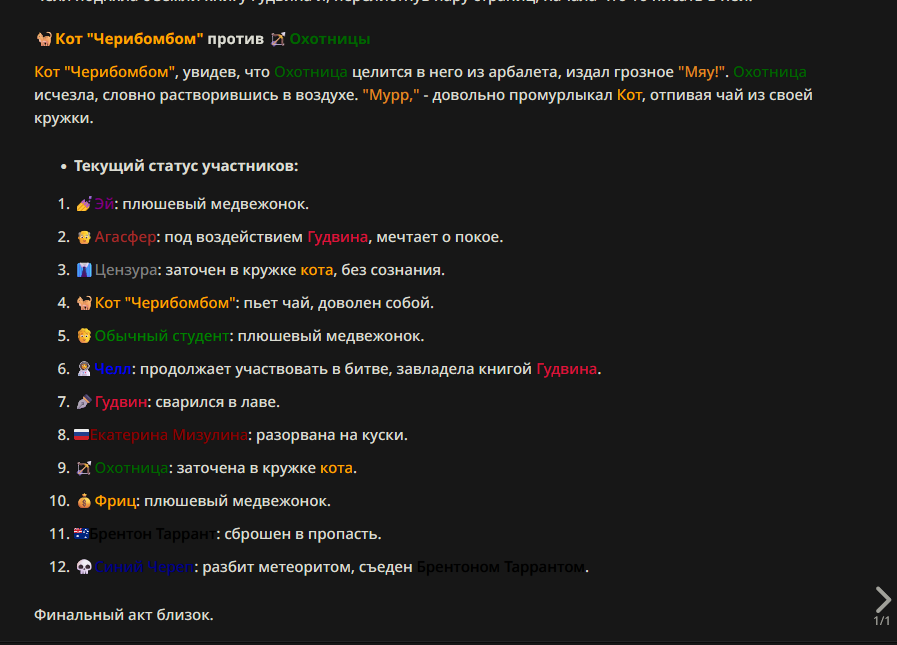Click the name Агасфер in list
The width and height of the screenshot is (897, 645).
(x=125, y=237)
